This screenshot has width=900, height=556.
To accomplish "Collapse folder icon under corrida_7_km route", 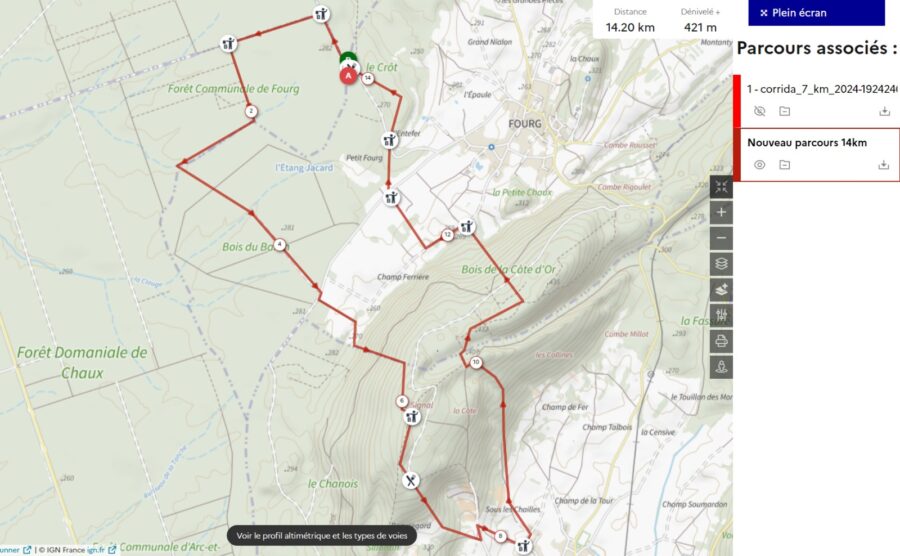I will coord(785,111).
